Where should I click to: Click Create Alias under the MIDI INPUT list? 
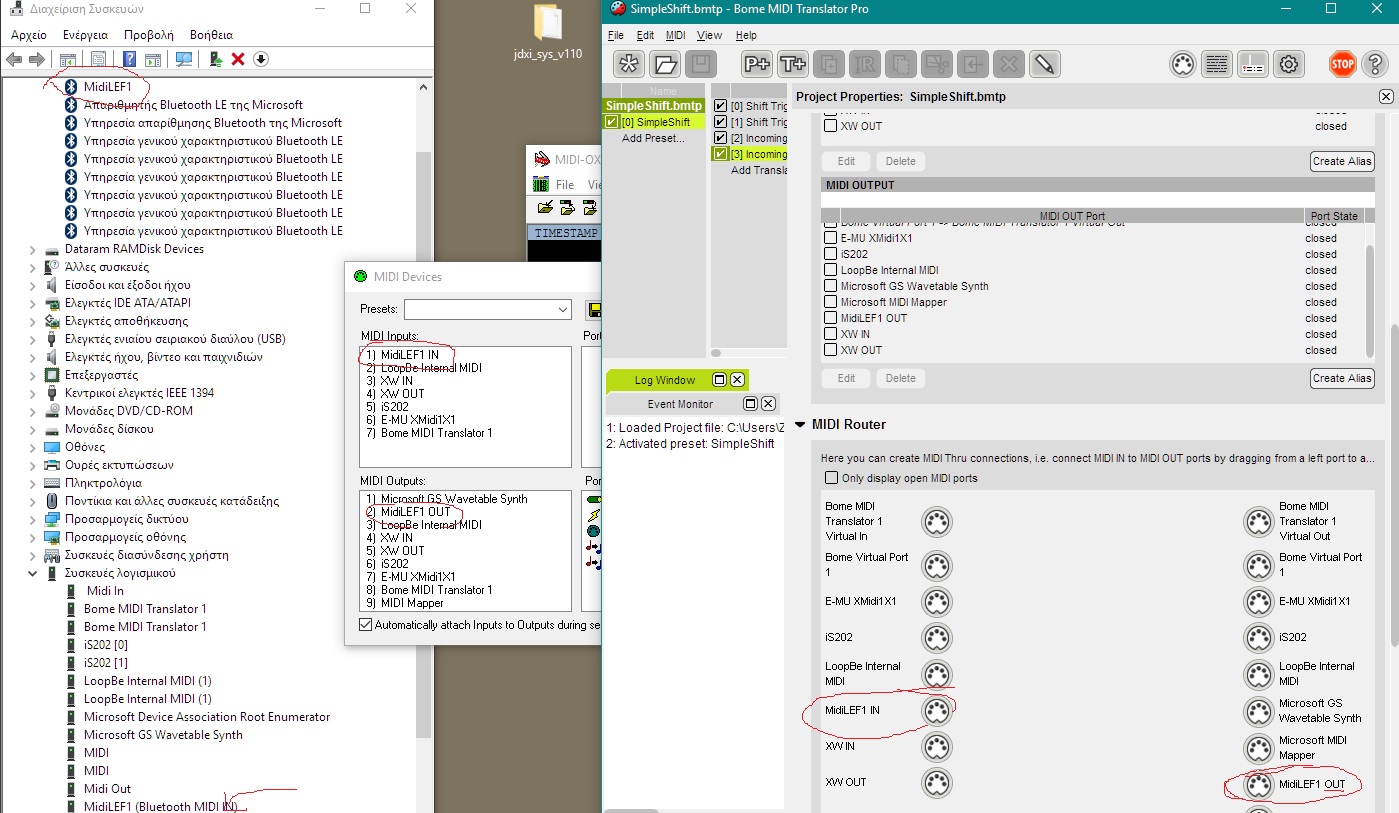click(1342, 161)
